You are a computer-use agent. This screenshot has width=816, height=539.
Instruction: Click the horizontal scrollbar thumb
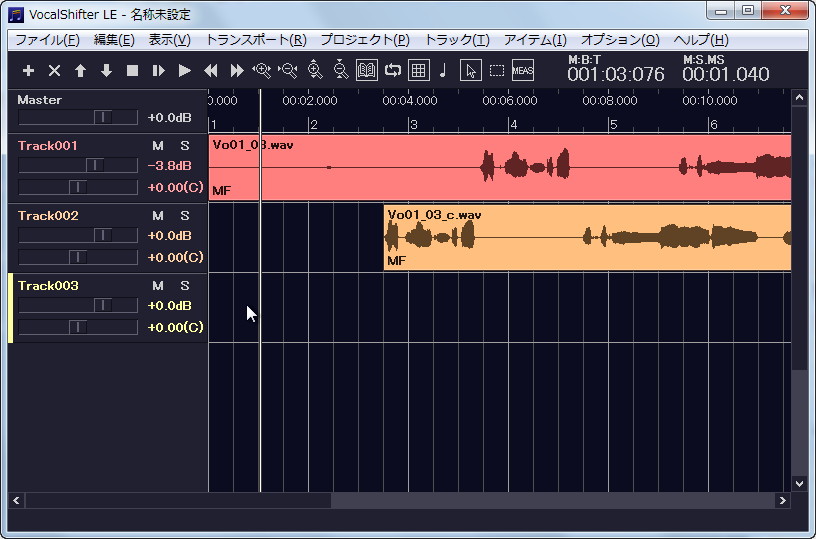178,500
